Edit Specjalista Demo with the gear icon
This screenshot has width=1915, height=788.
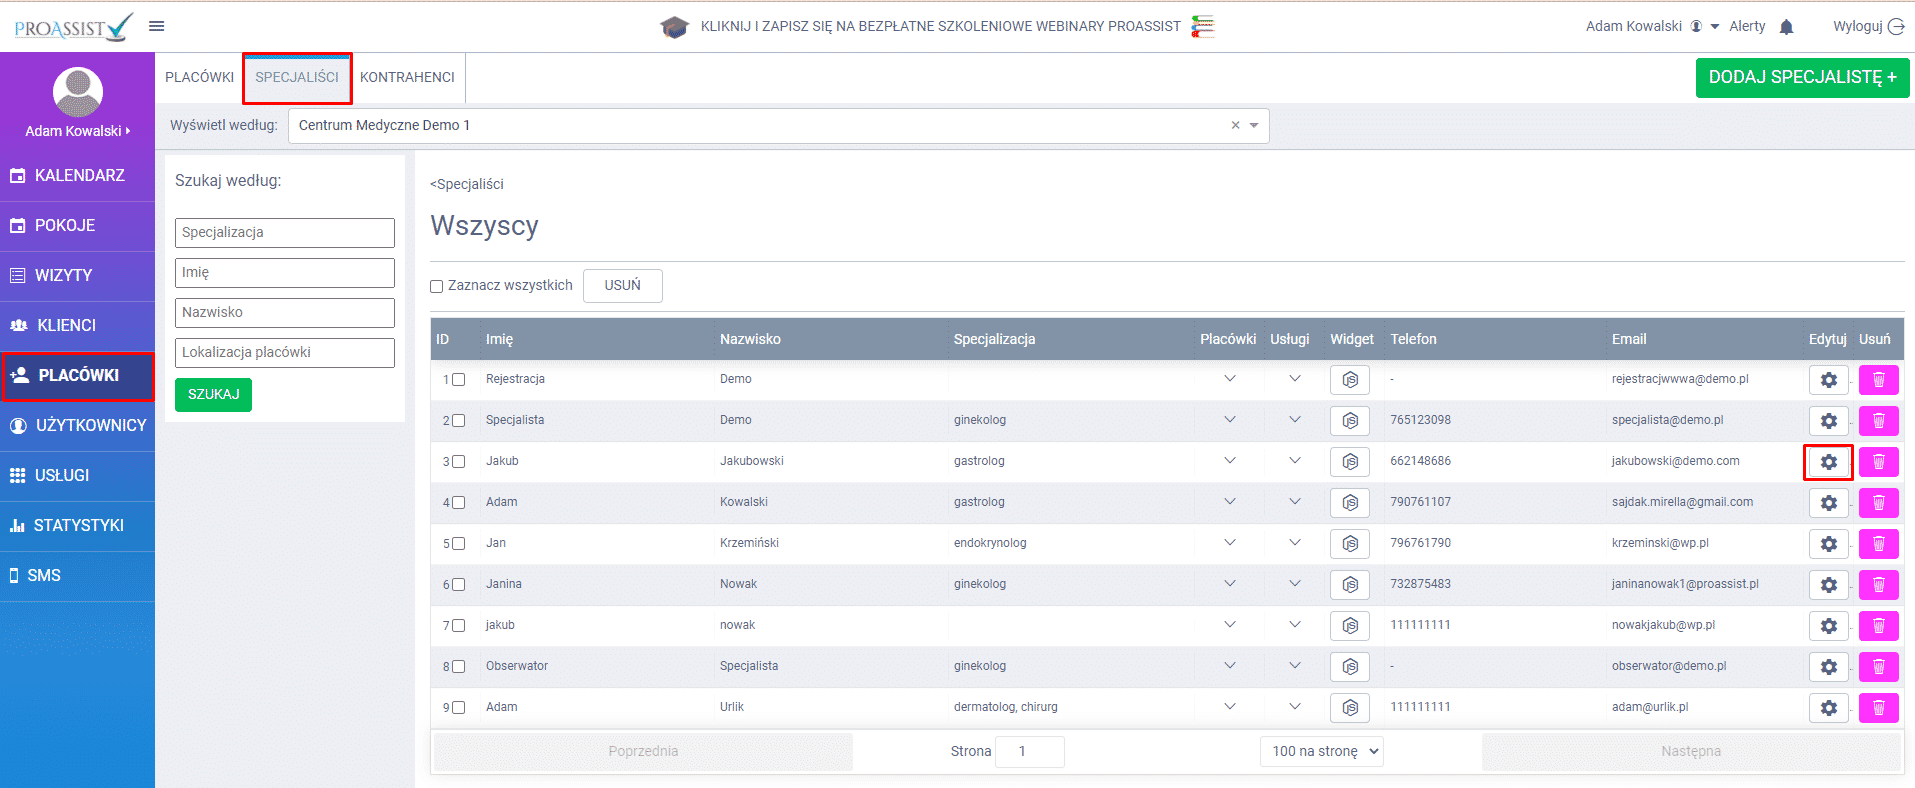(1829, 421)
